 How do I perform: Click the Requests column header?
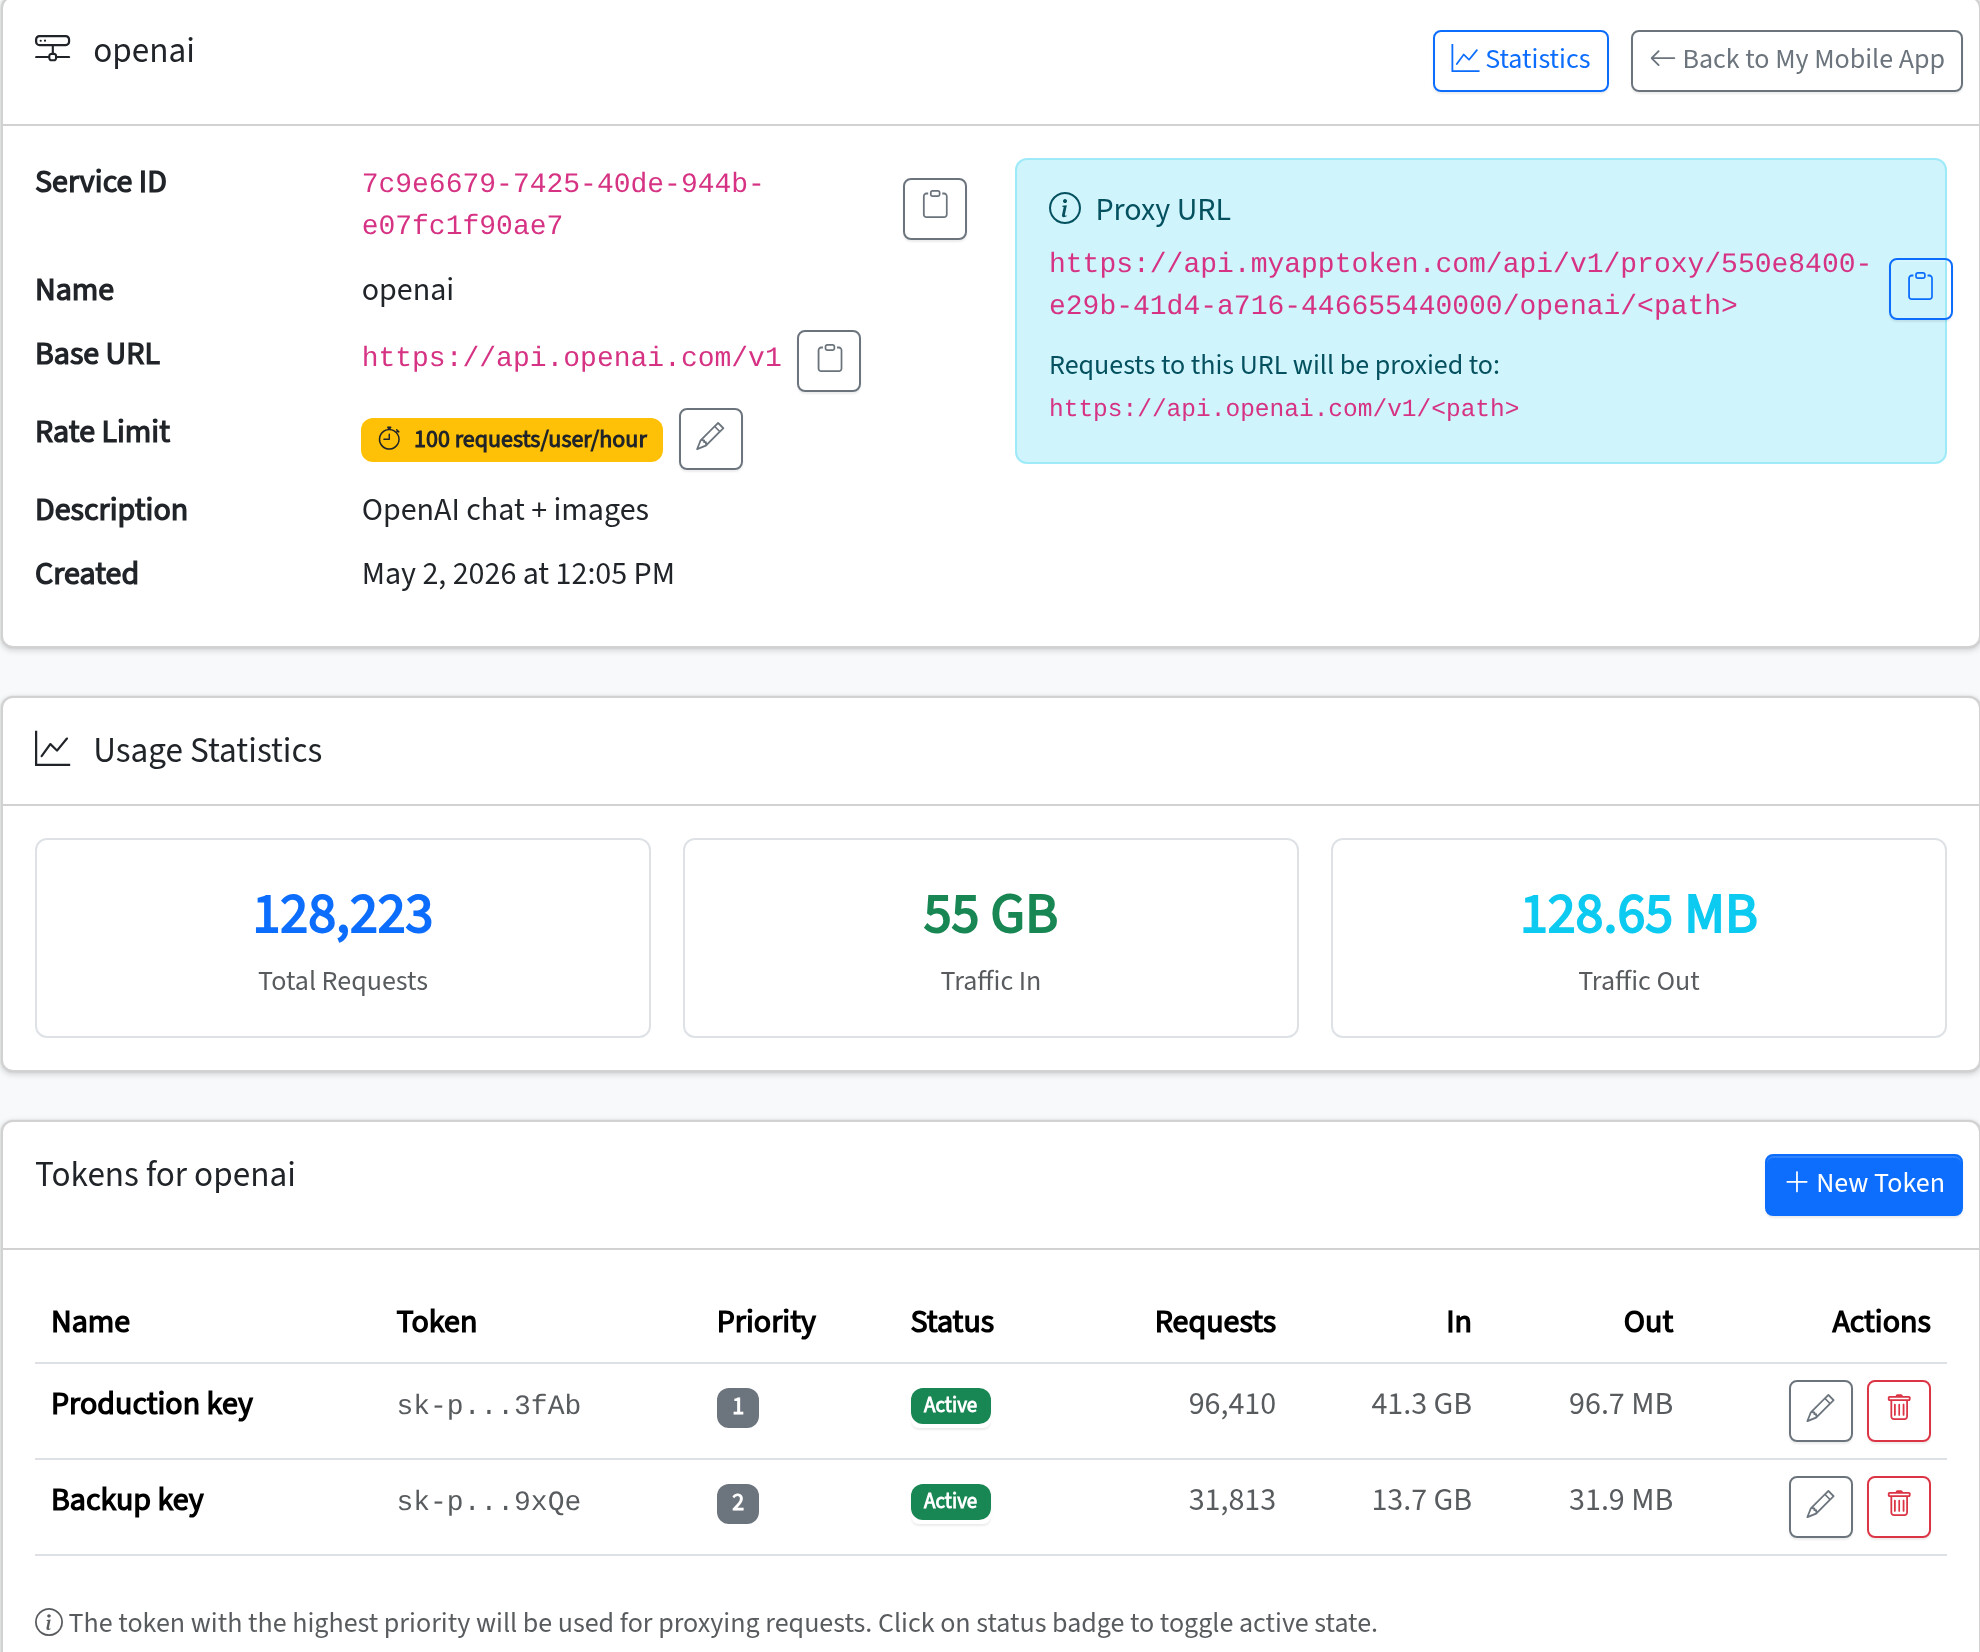tap(1215, 1322)
